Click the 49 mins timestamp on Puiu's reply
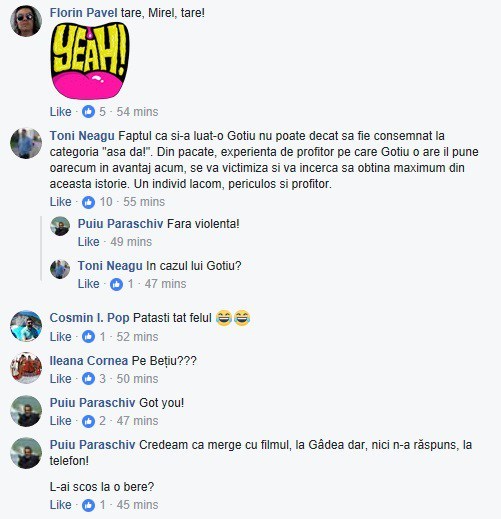 [x=131, y=242]
